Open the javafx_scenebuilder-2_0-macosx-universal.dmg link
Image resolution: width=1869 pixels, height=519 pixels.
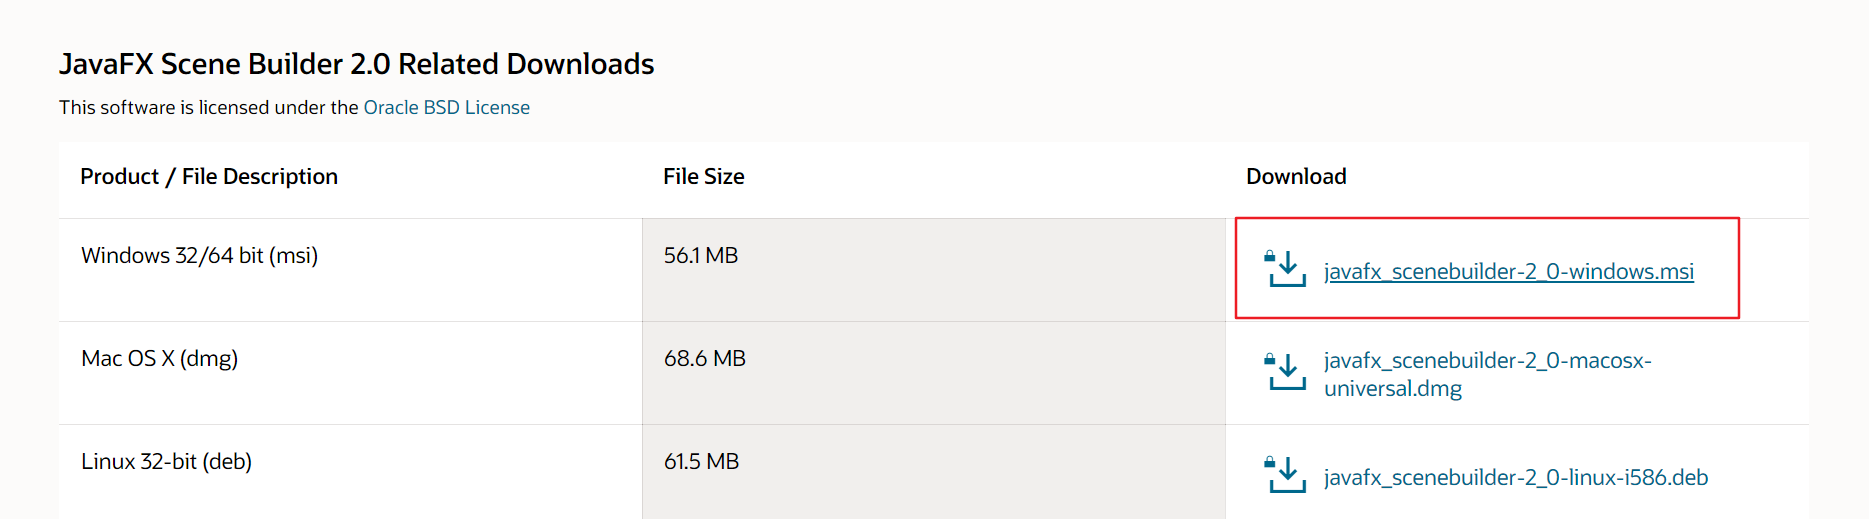point(1488,374)
